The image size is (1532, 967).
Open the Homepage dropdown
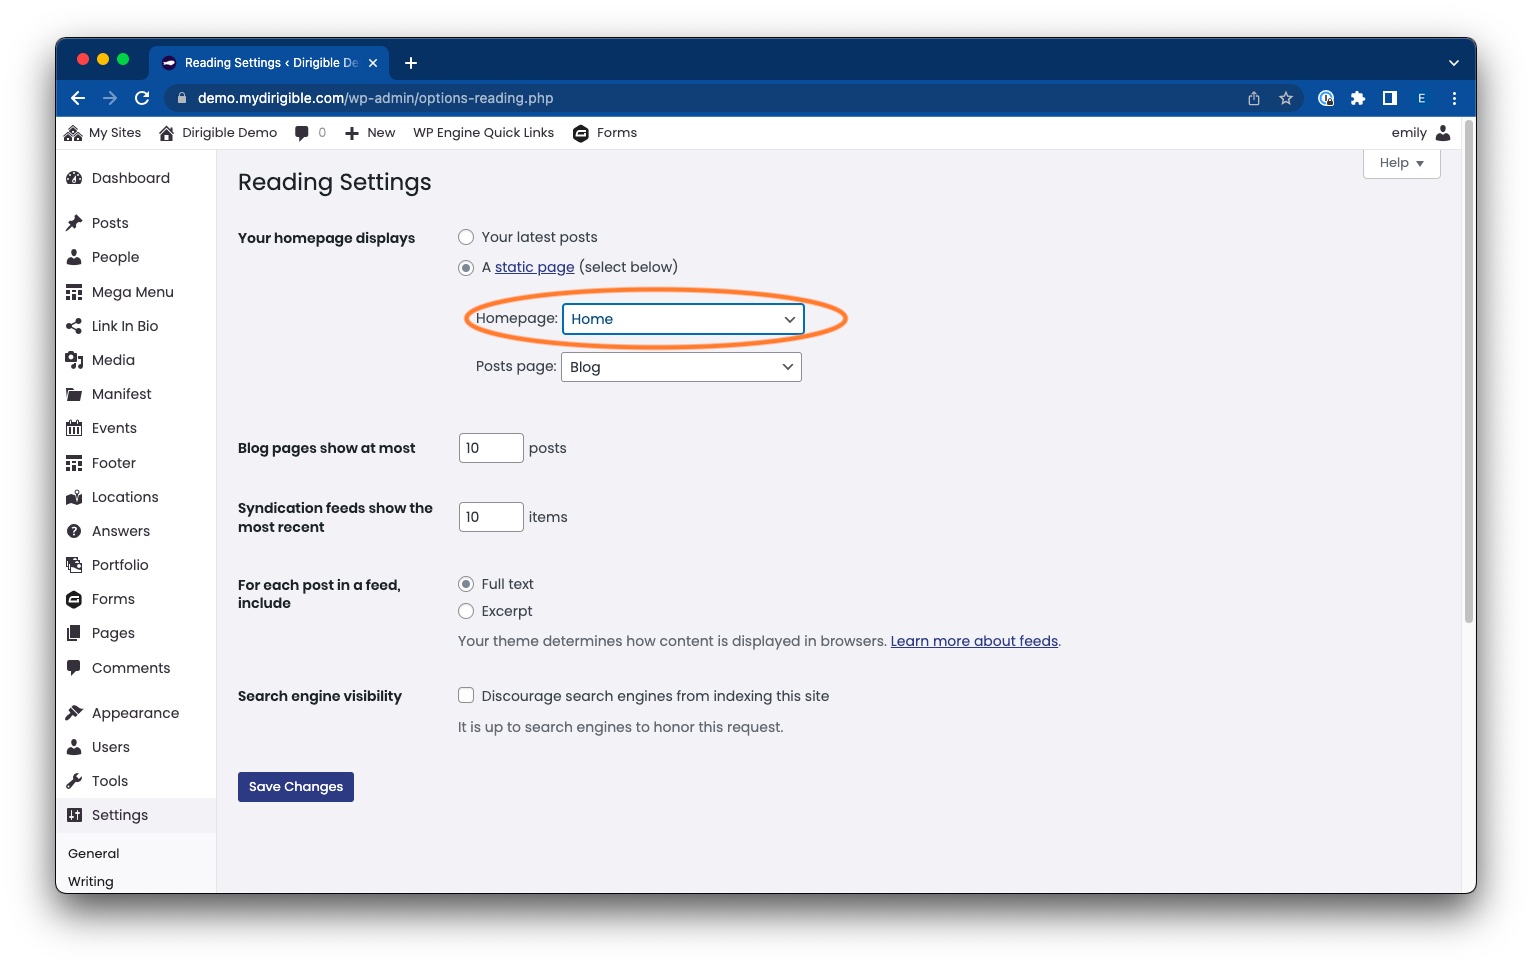[x=683, y=319]
